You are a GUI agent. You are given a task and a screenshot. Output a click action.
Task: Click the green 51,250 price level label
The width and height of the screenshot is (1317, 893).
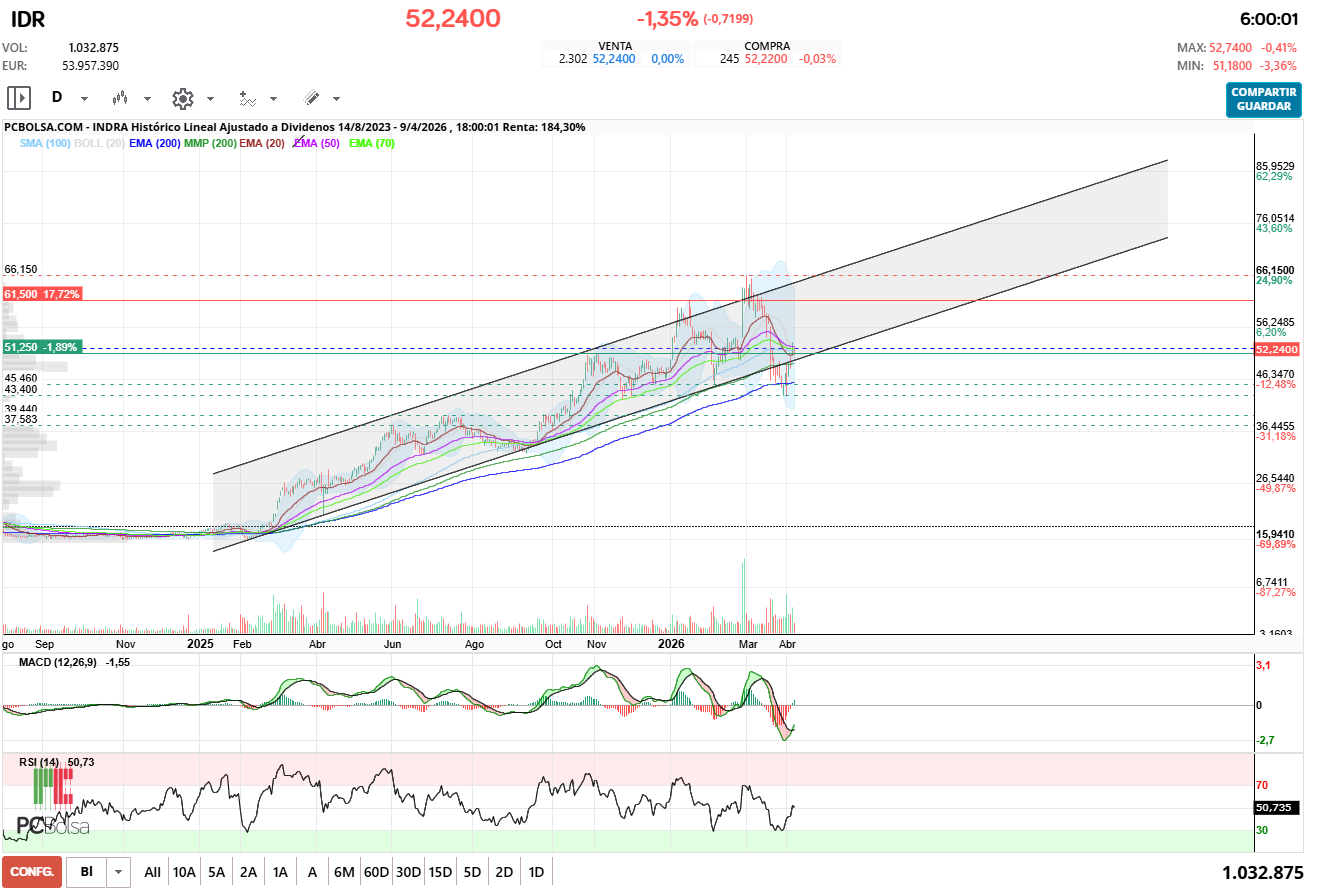(41, 346)
